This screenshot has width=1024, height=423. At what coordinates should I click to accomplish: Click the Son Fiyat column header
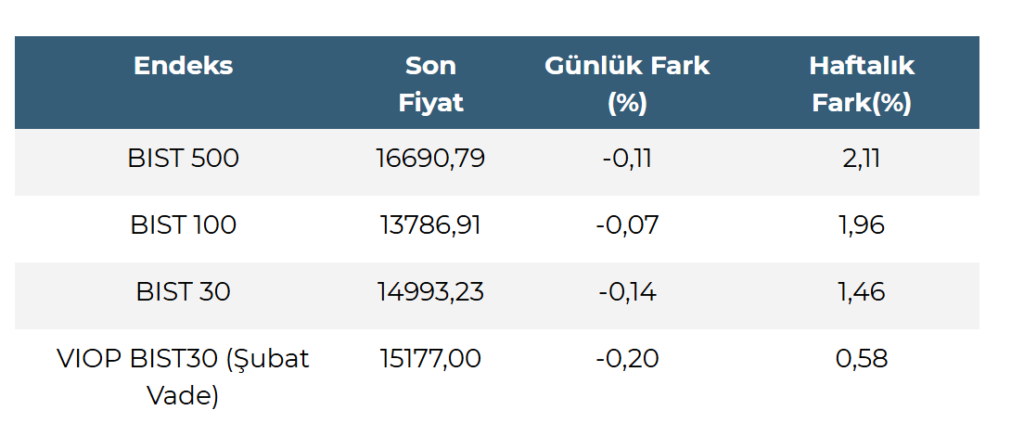(x=431, y=84)
